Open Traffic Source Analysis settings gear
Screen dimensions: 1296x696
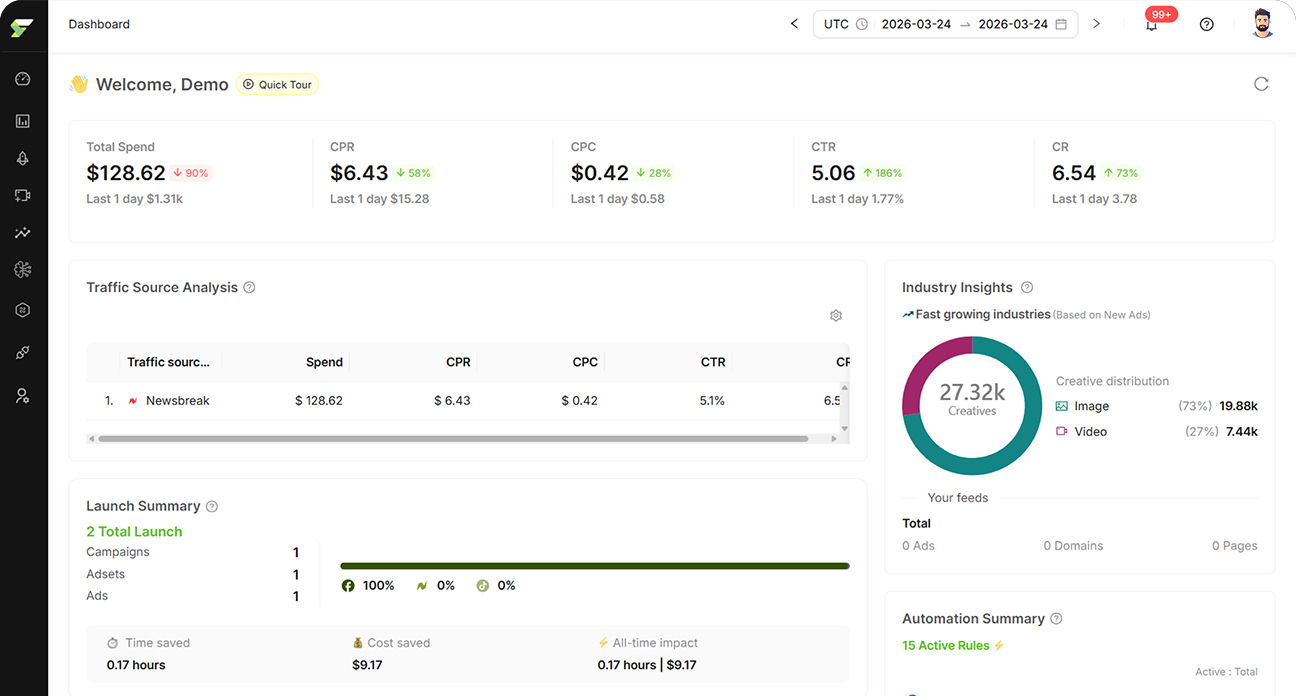click(x=836, y=316)
